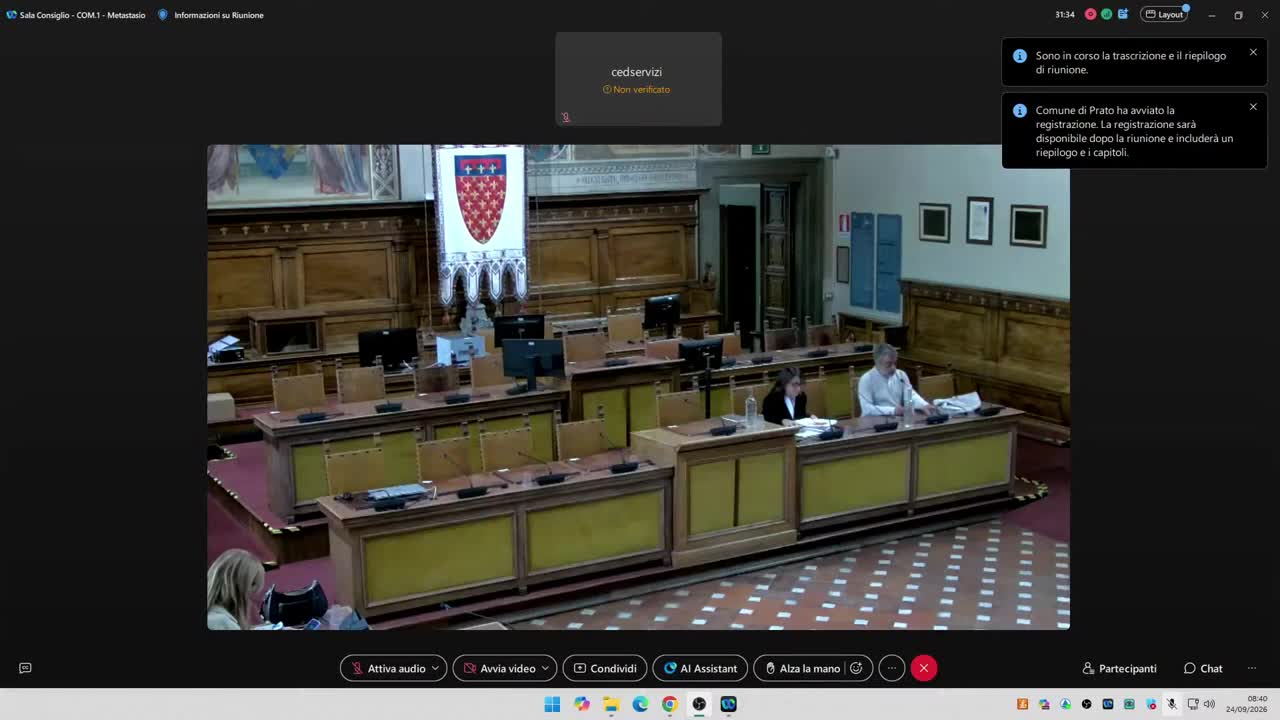Open the Layout options button
Screen dimensions: 1280x720
tap(1164, 14)
